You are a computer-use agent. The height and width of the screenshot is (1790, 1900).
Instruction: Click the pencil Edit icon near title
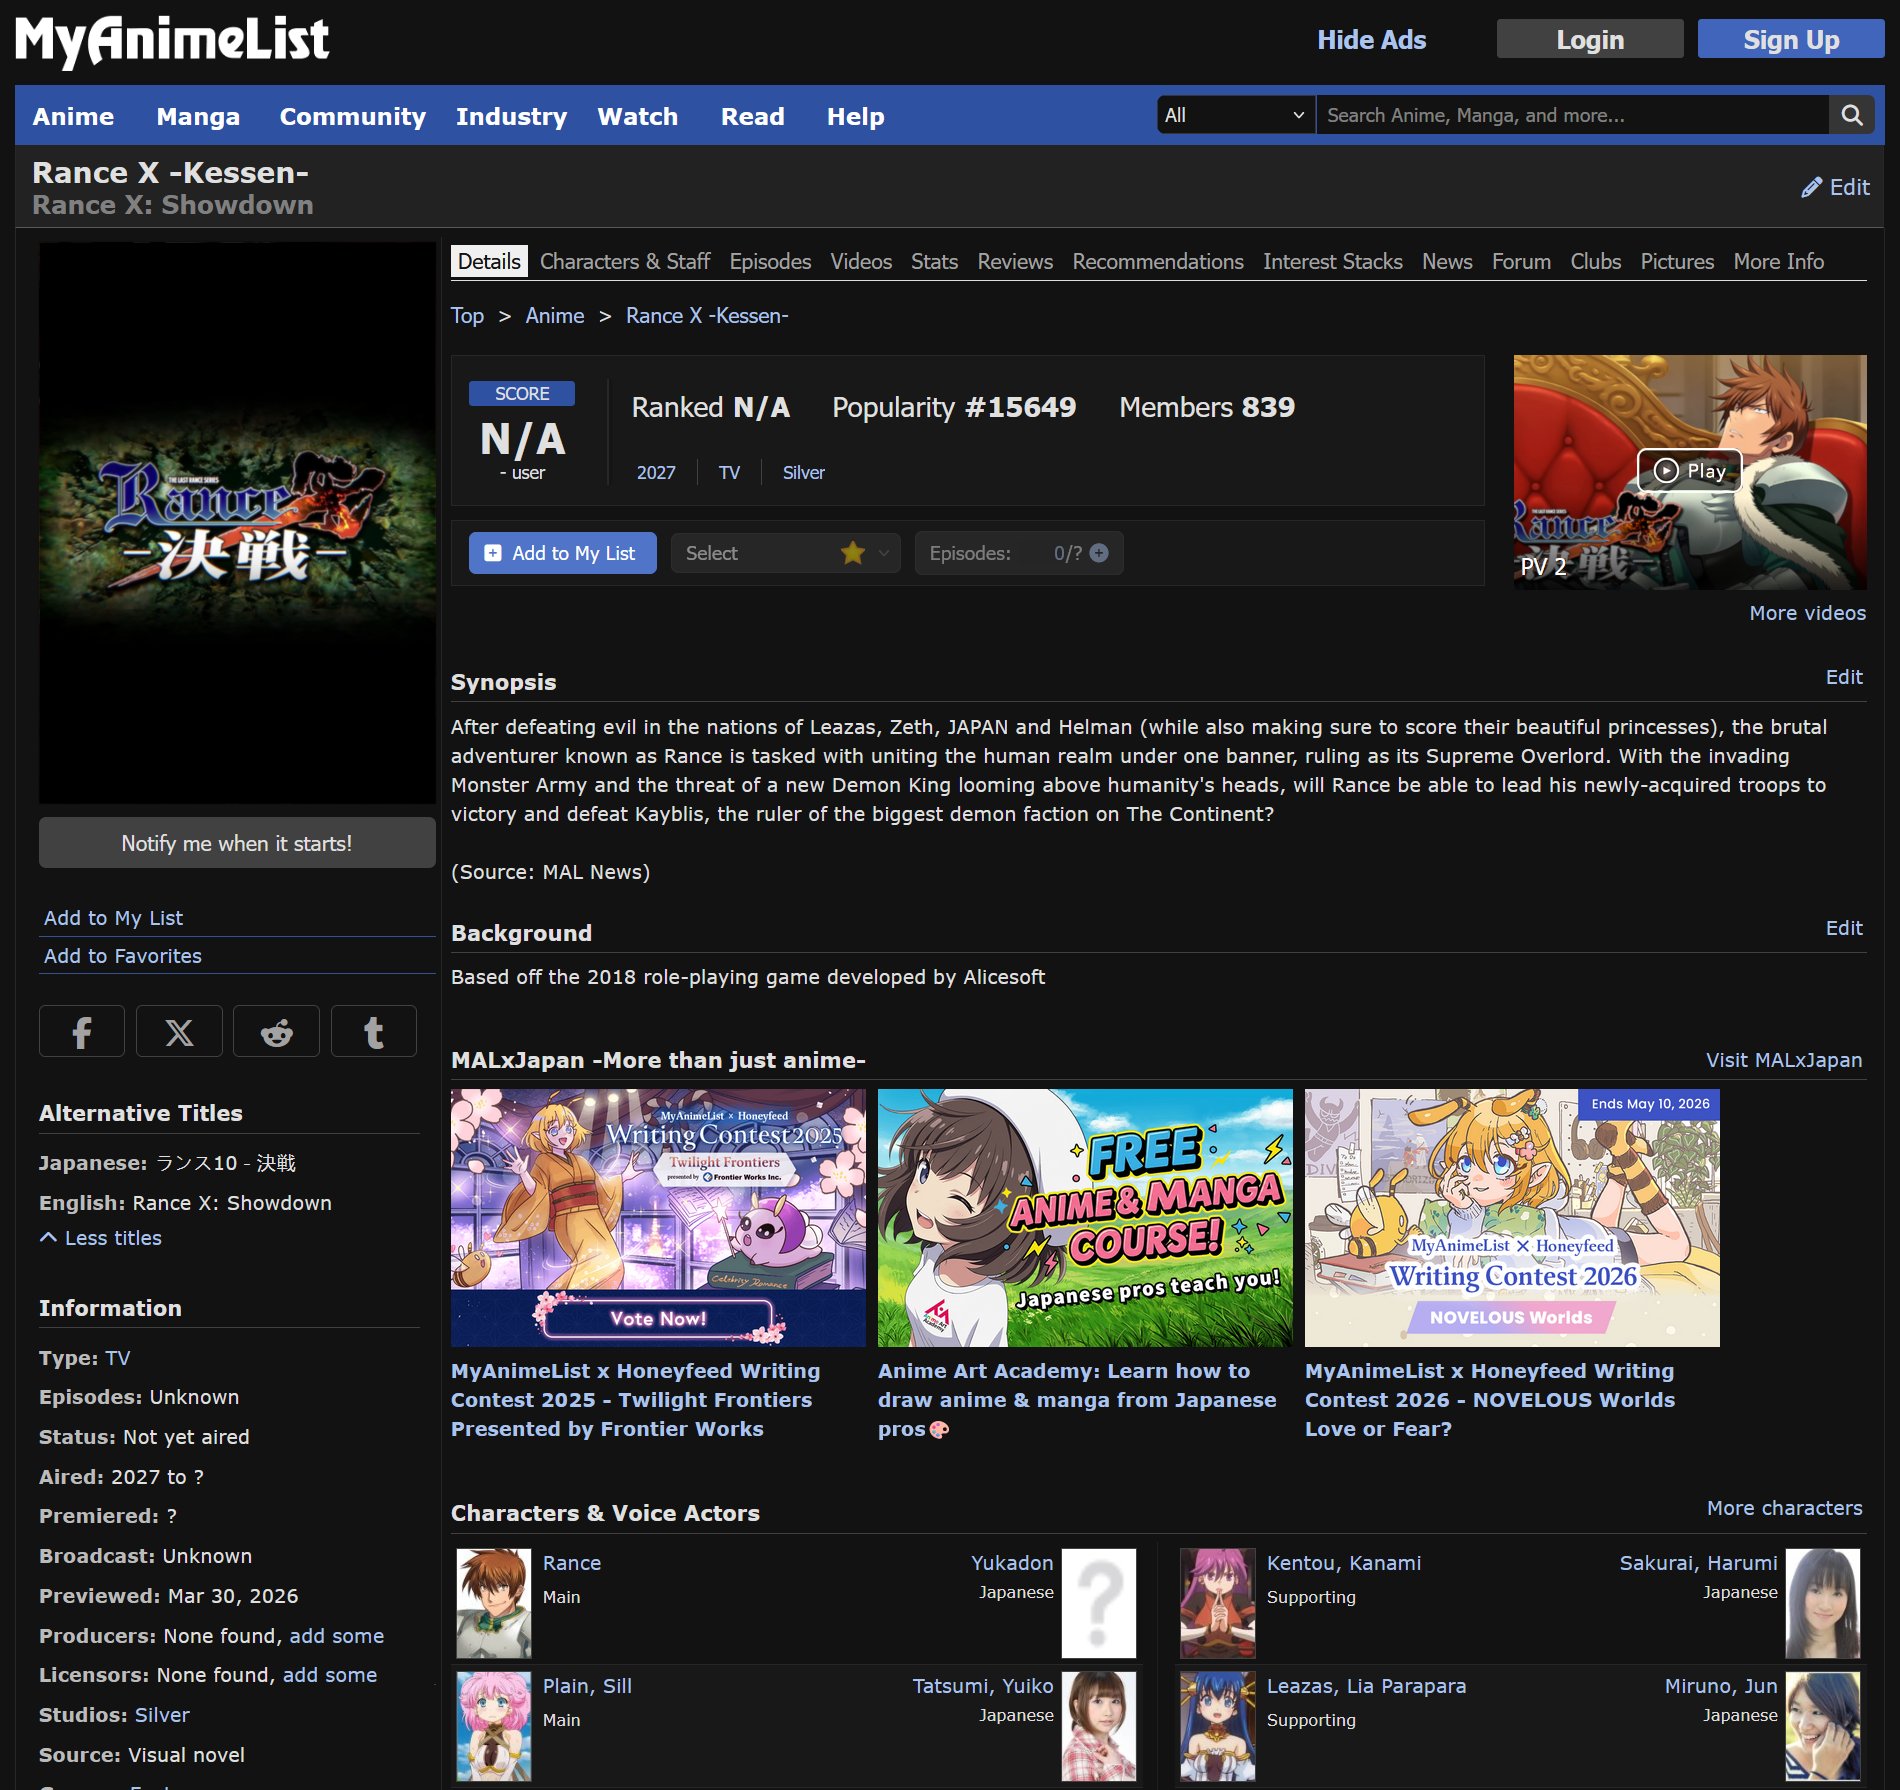pyautogui.click(x=1835, y=187)
